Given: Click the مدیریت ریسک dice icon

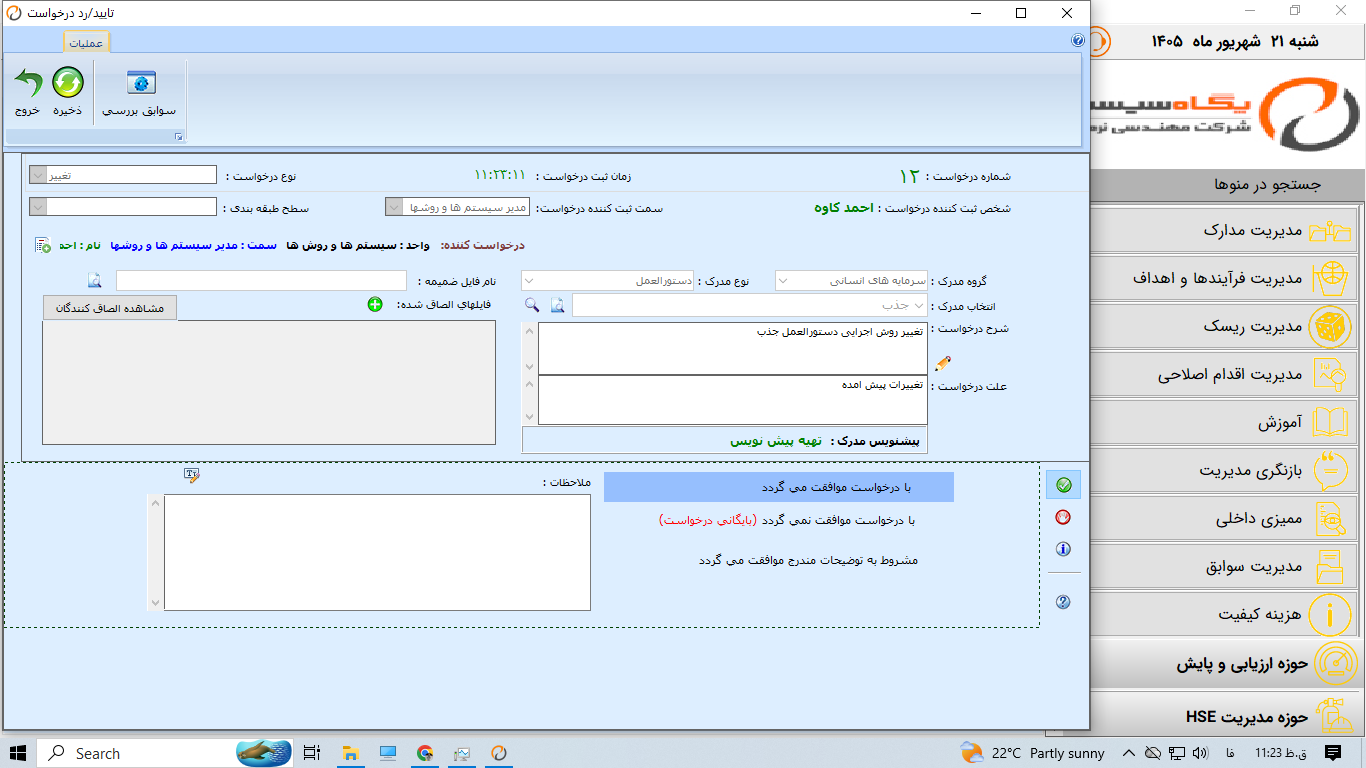Looking at the screenshot, I should click(1330, 326).
